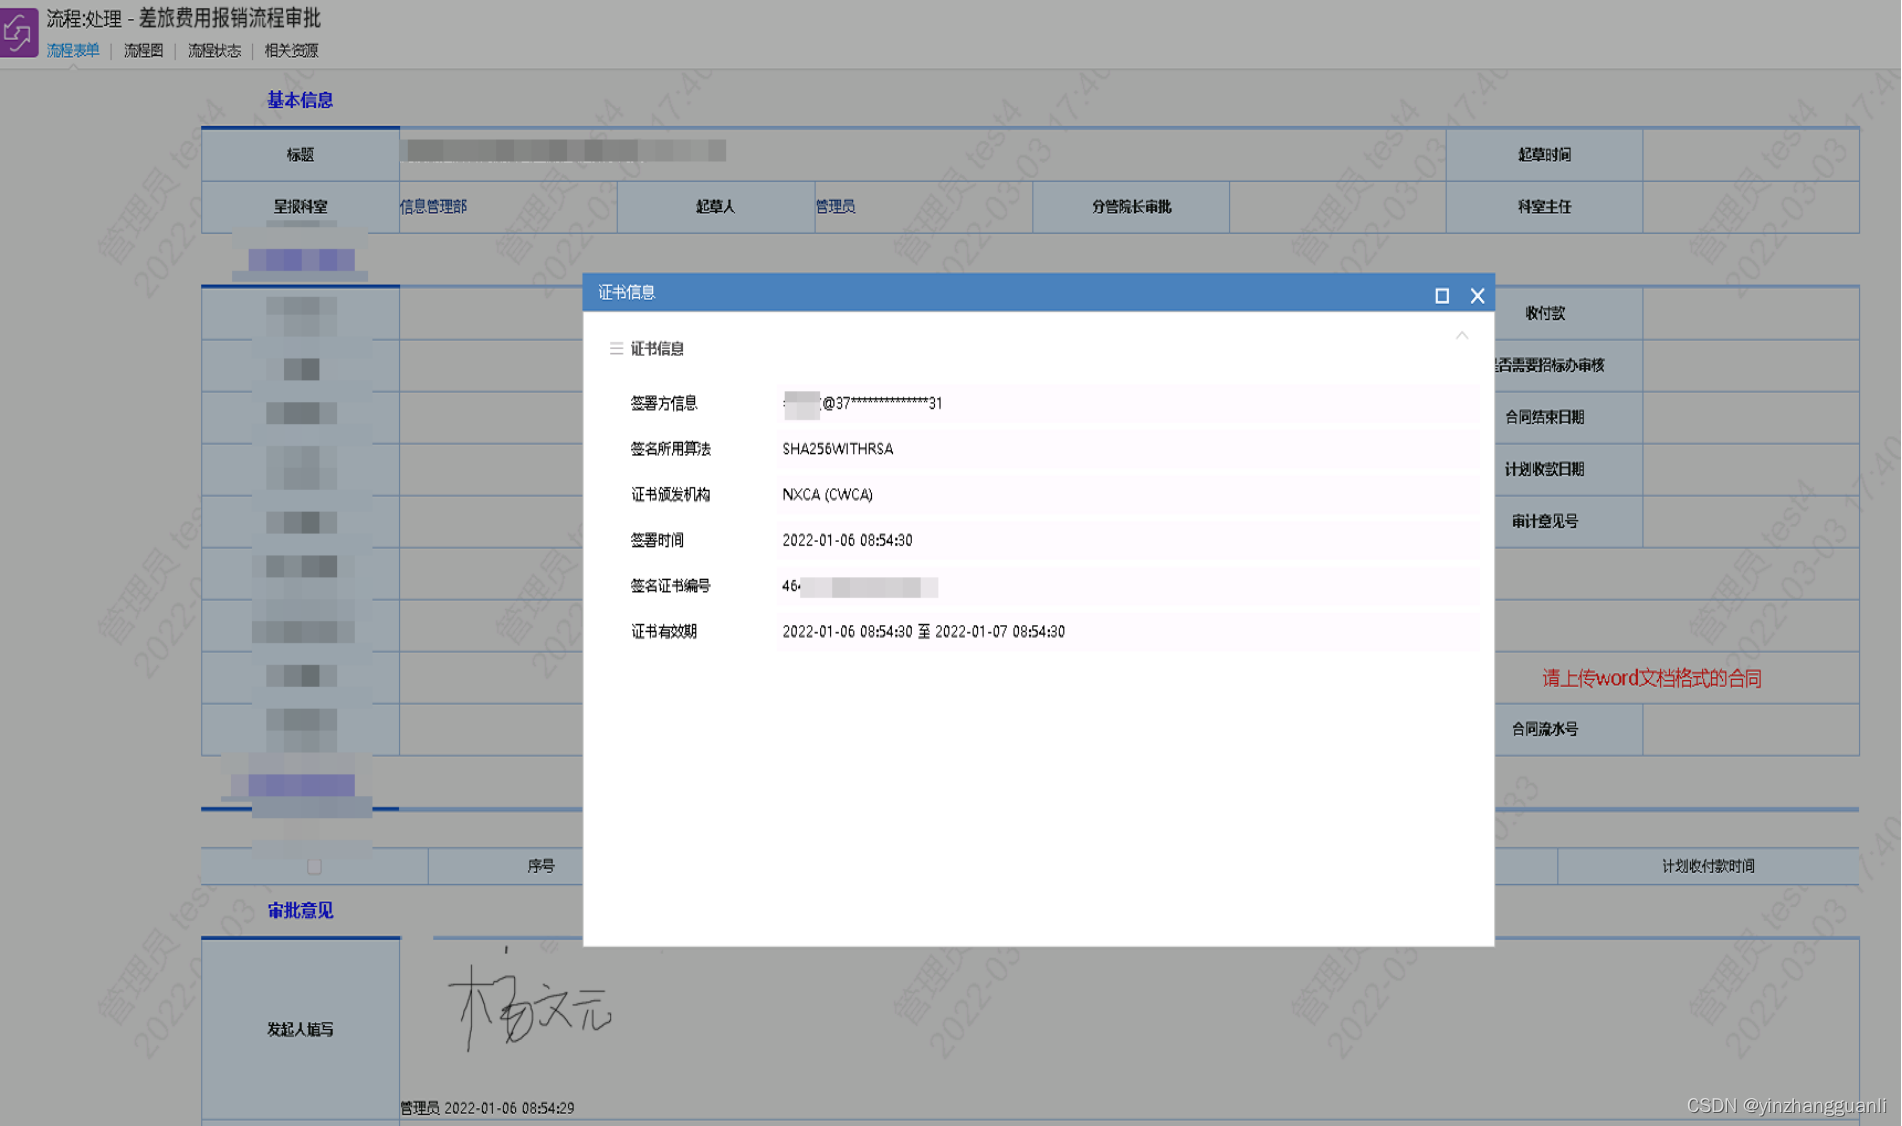1902x1126 pixels.
Task: Click the 标题 field blurred value
Action: [564, 151]
